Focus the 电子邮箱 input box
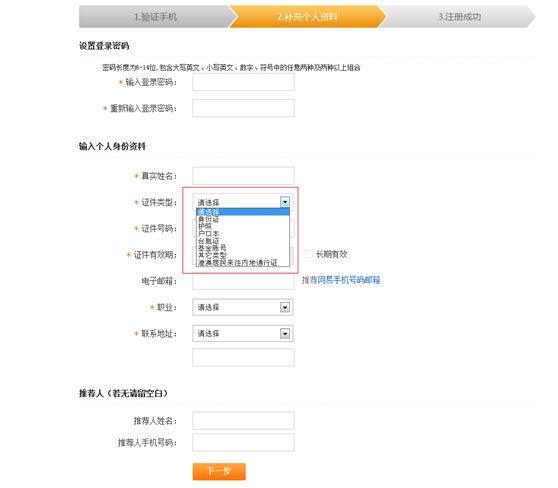This screenshot has width=558, height=488. 243,281
